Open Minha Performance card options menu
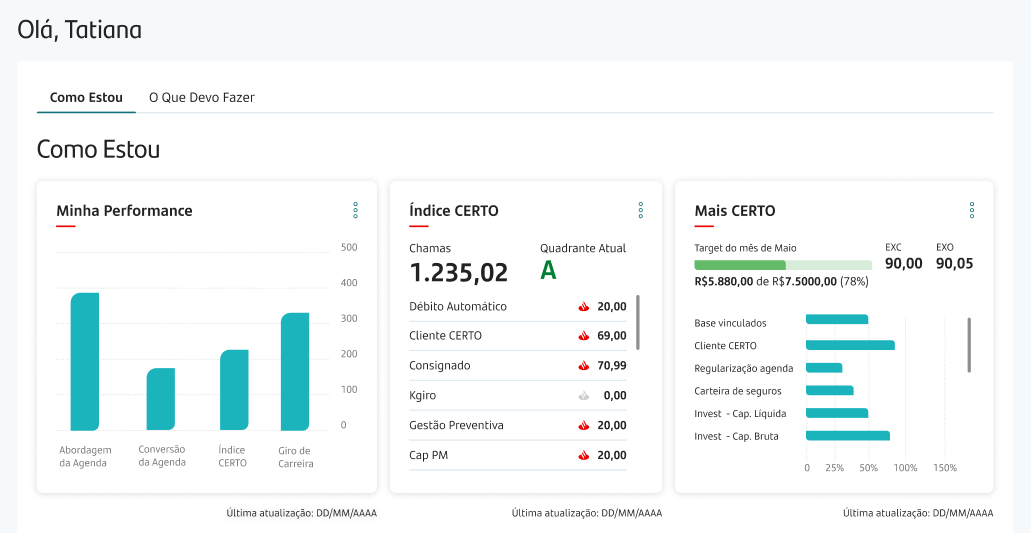Viewport: 1031px width, 533px height. click(356, 210)
